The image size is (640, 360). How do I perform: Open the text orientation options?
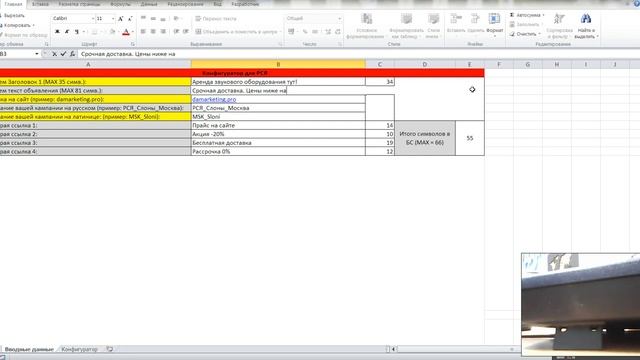177,18
